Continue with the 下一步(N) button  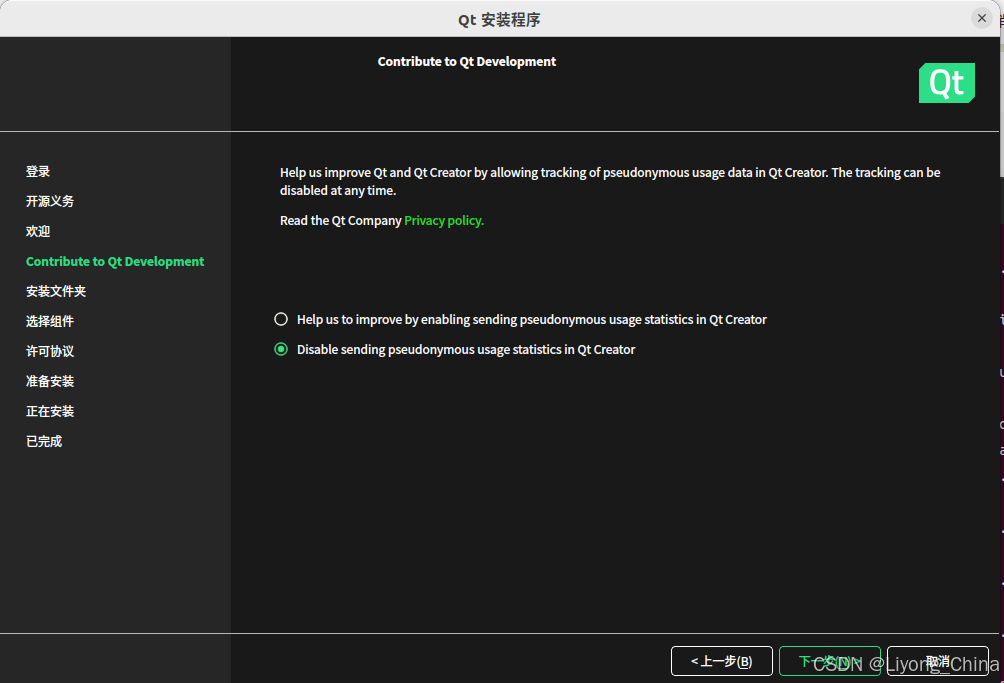829,661
